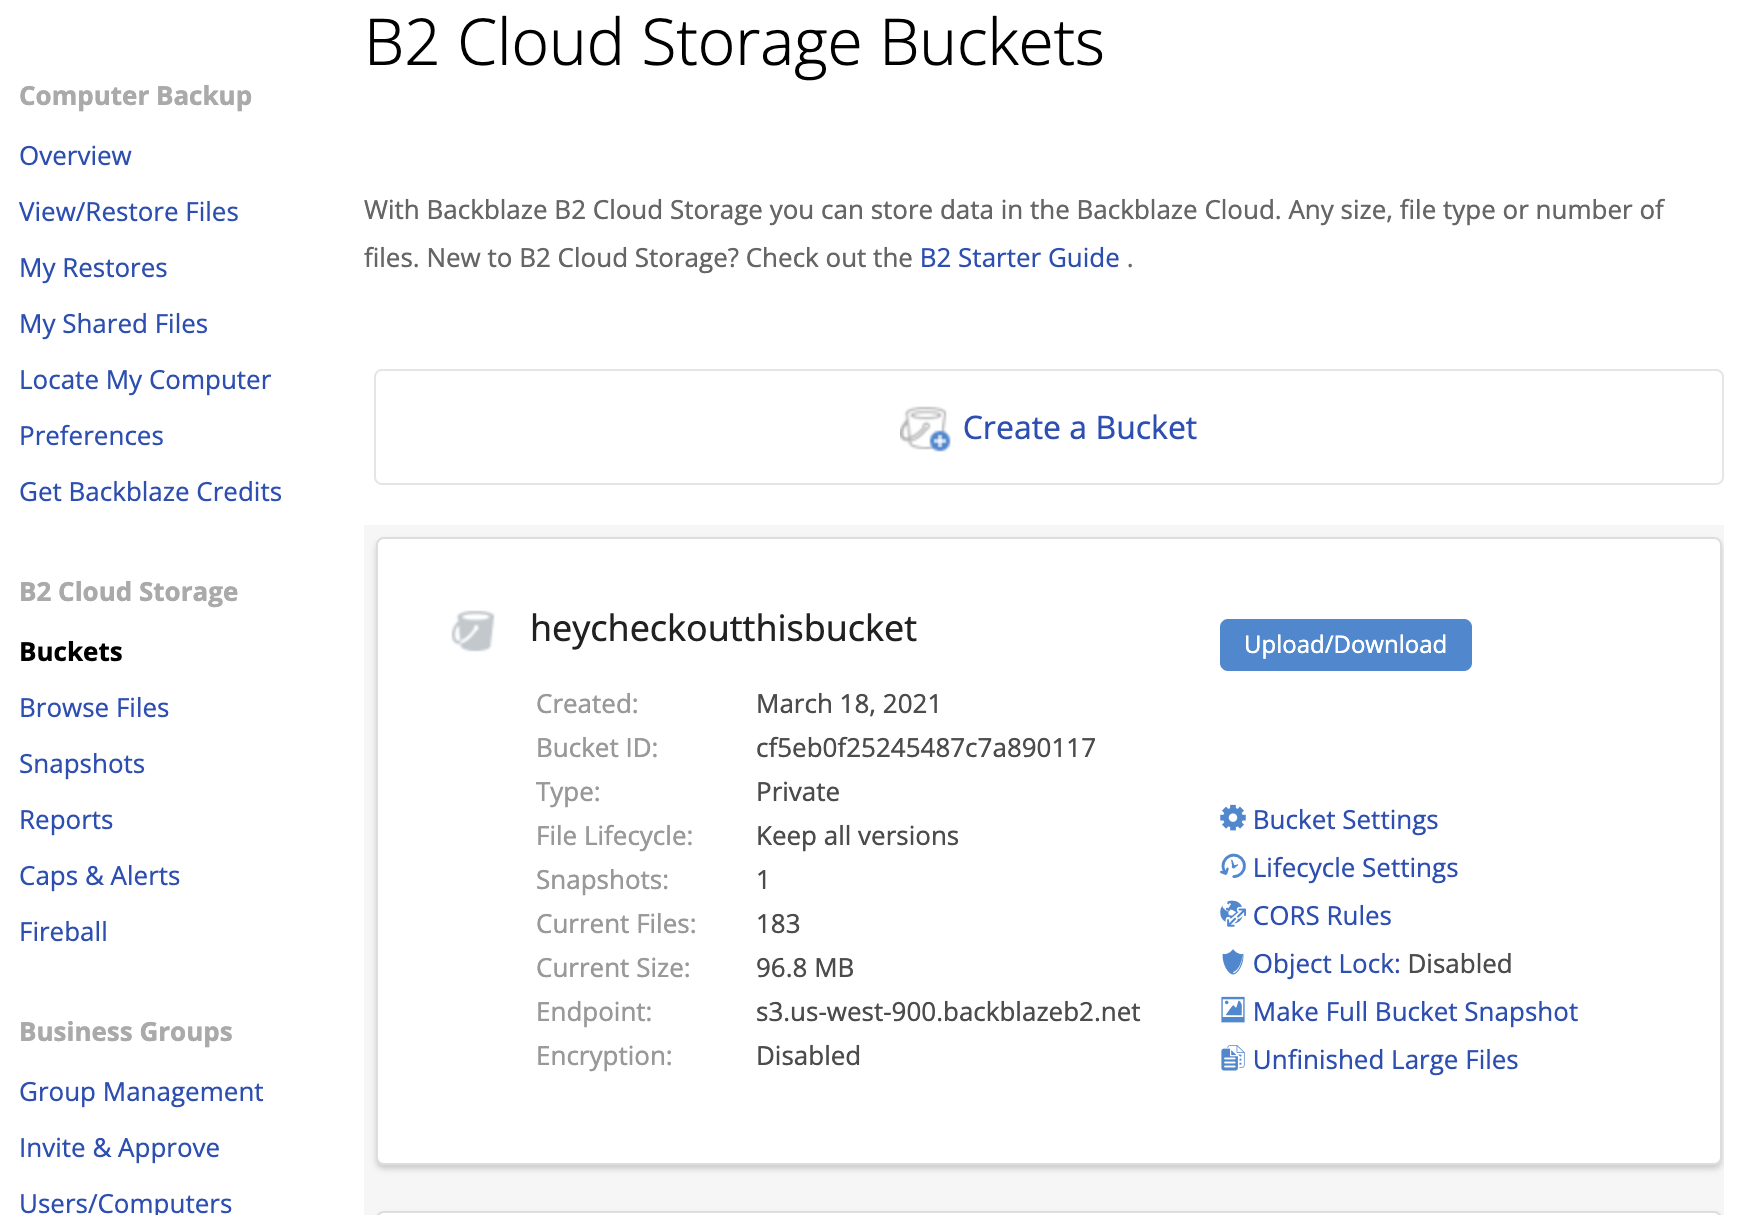Screen dimensions: 1744x1215
Task: Open the Overview page
Action: pos(75,156)
